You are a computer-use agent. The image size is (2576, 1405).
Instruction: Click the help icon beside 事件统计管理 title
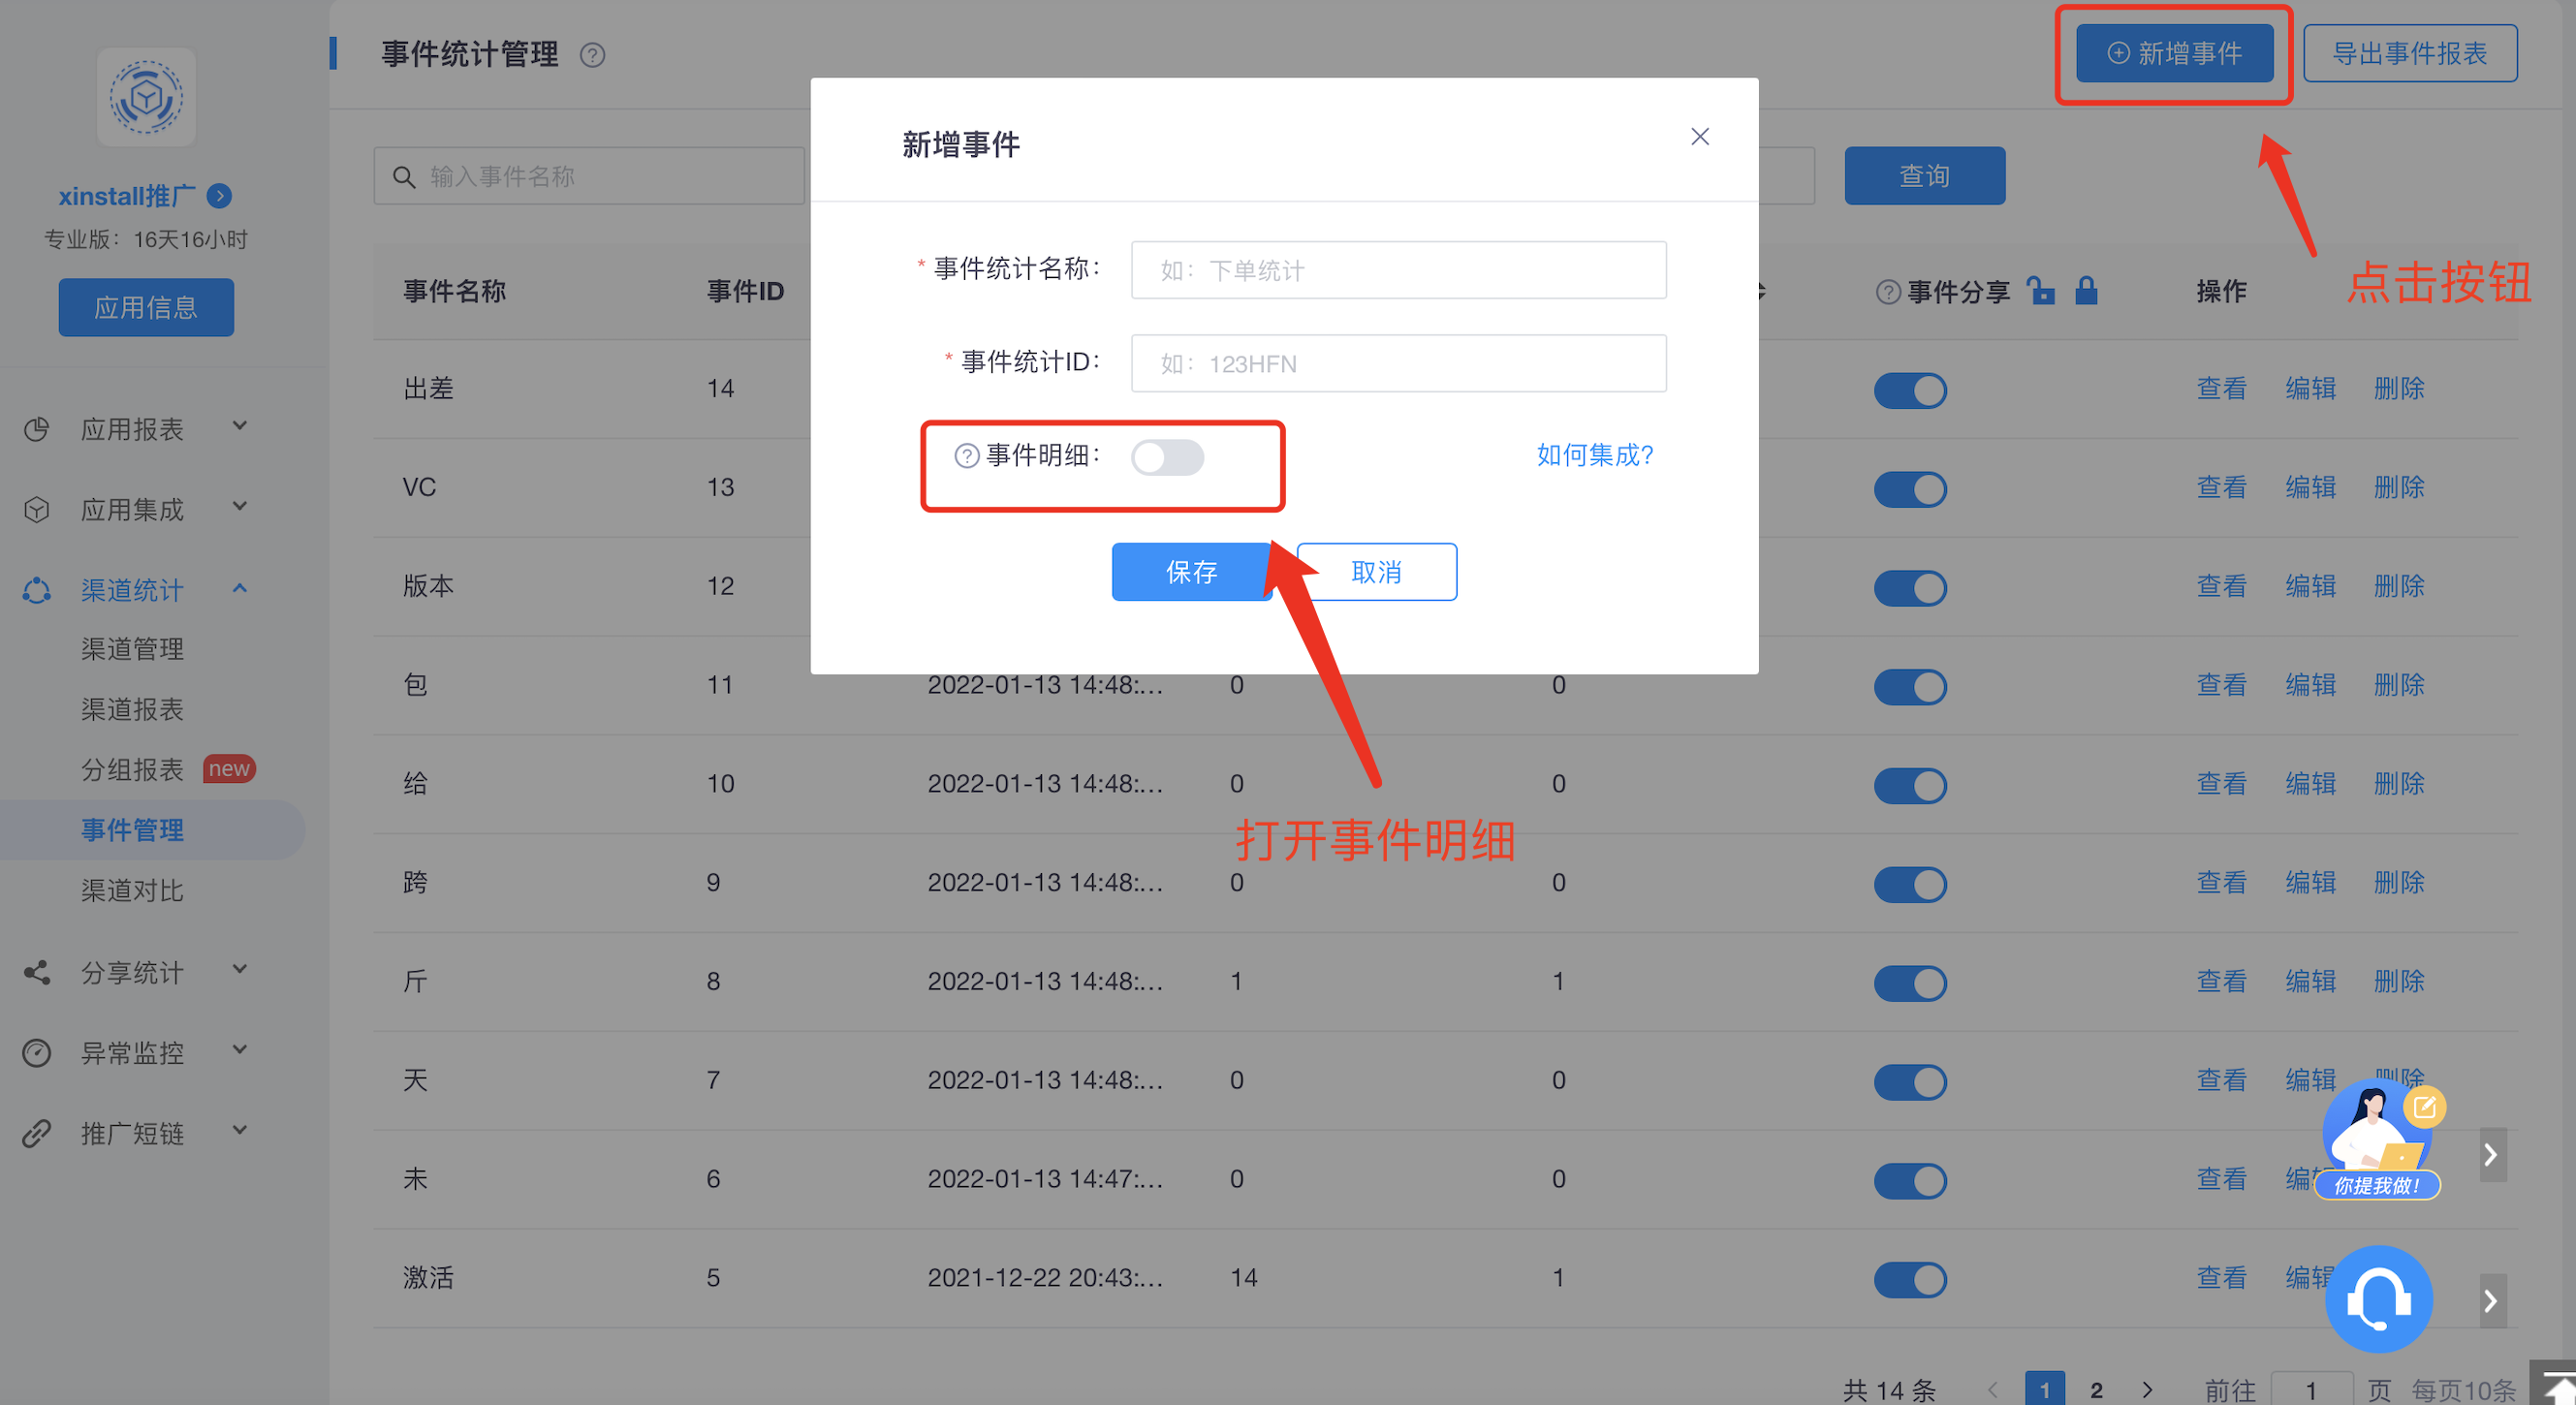[592, 55]
